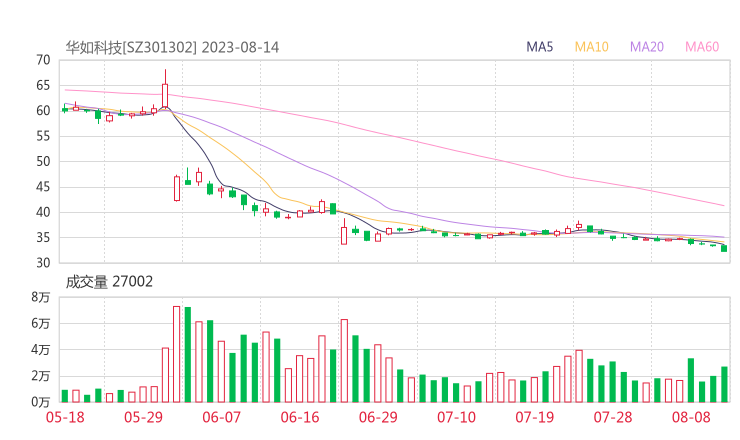Click the chart title 华如科技[SZ301302] 2023-08-14

(x=172, y=47)
